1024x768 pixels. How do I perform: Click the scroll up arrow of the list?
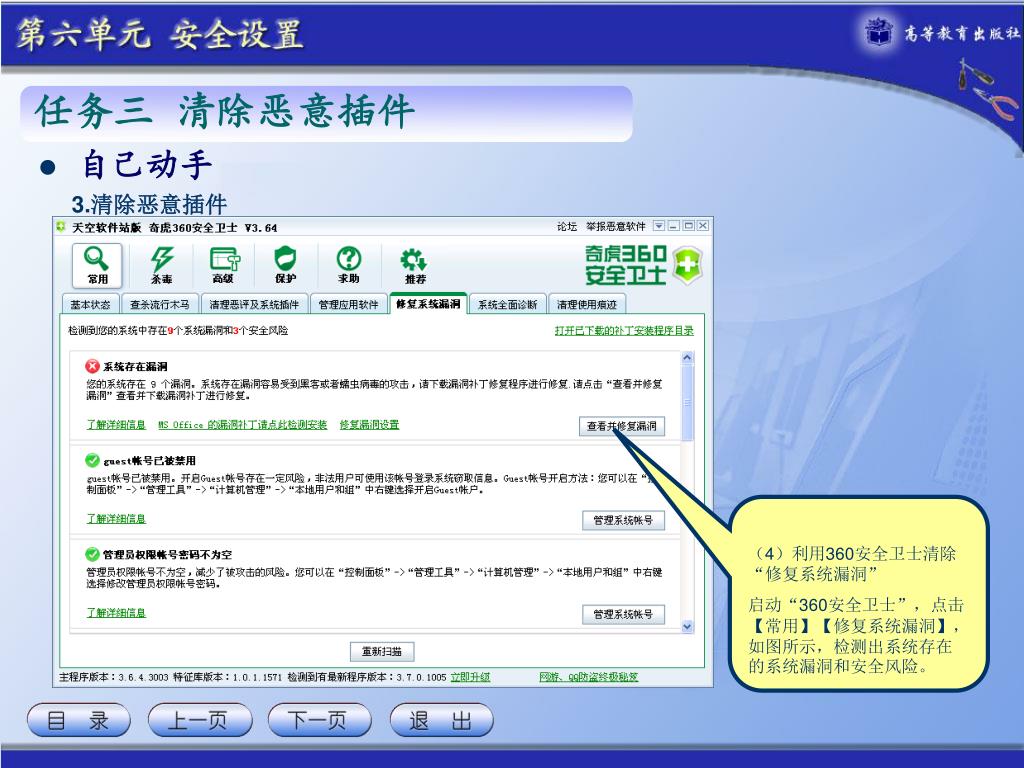pos(687,358)
